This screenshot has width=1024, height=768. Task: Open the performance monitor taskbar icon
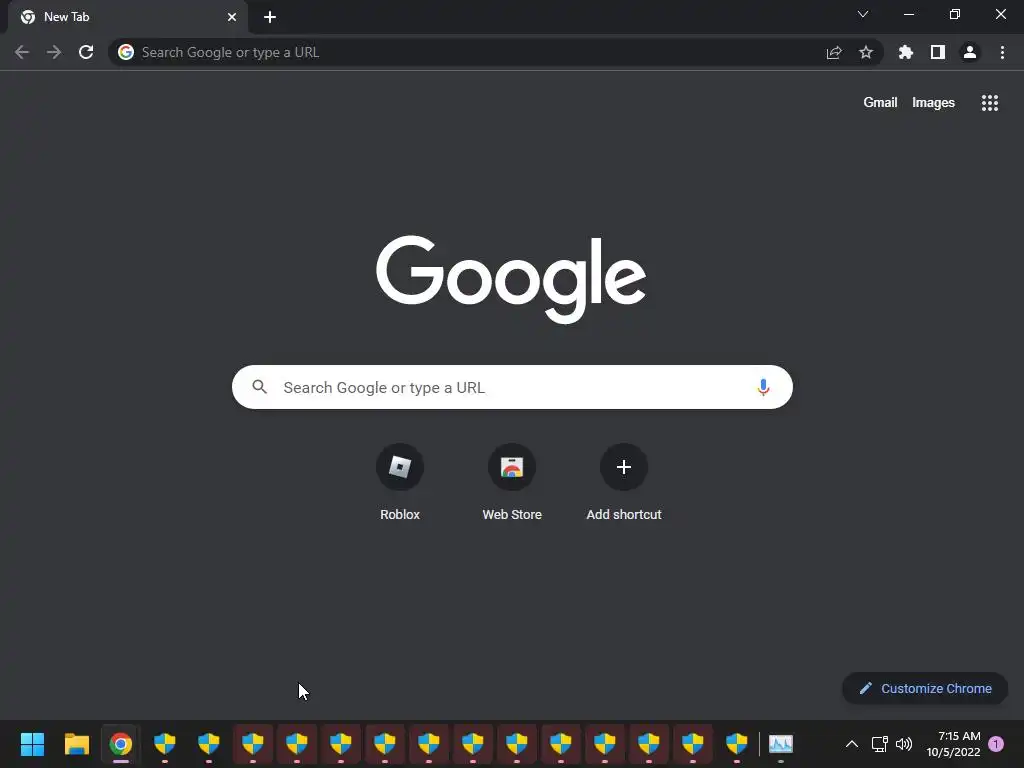pyautogui.click(x=781, y=744)
